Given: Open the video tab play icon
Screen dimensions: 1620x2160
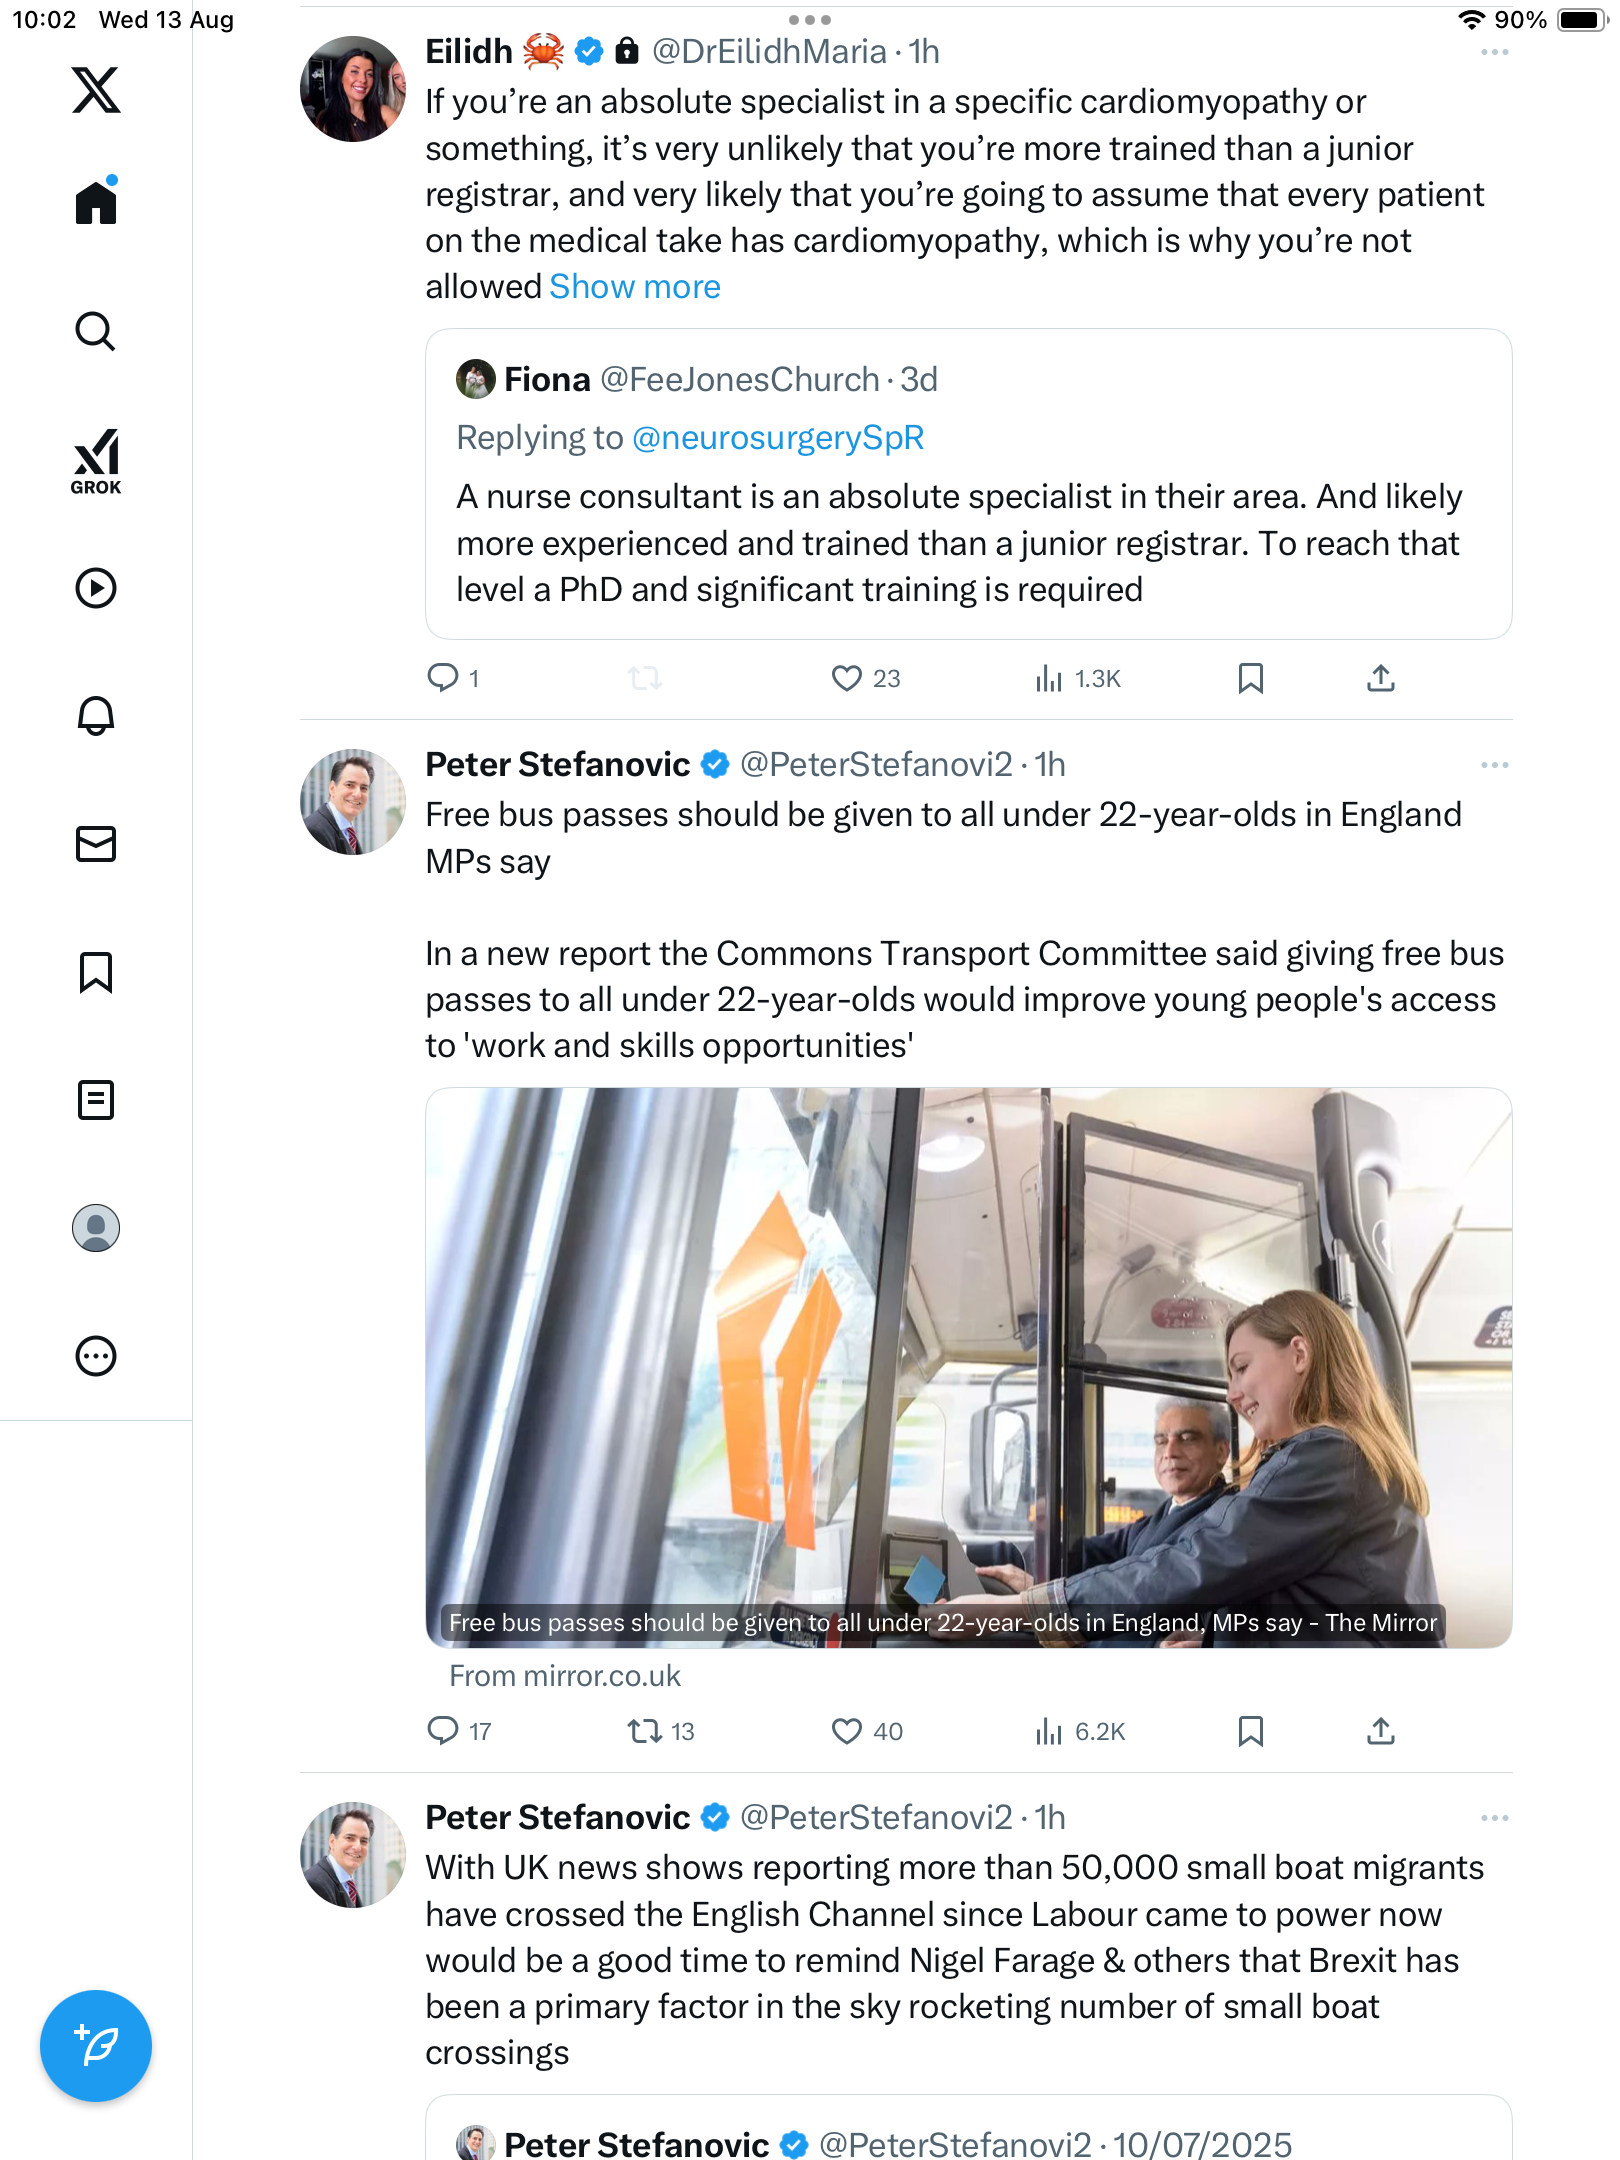Looking at the screenshot, I should [96, 588].
